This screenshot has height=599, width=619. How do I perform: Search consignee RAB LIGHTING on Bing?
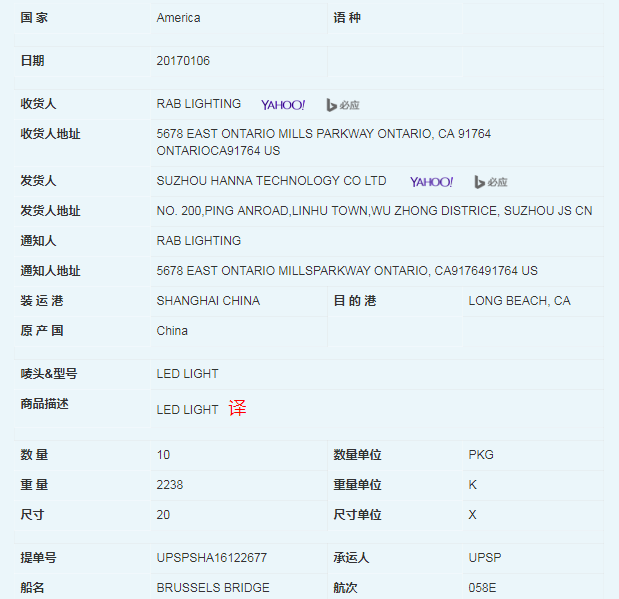click(343, 105)
